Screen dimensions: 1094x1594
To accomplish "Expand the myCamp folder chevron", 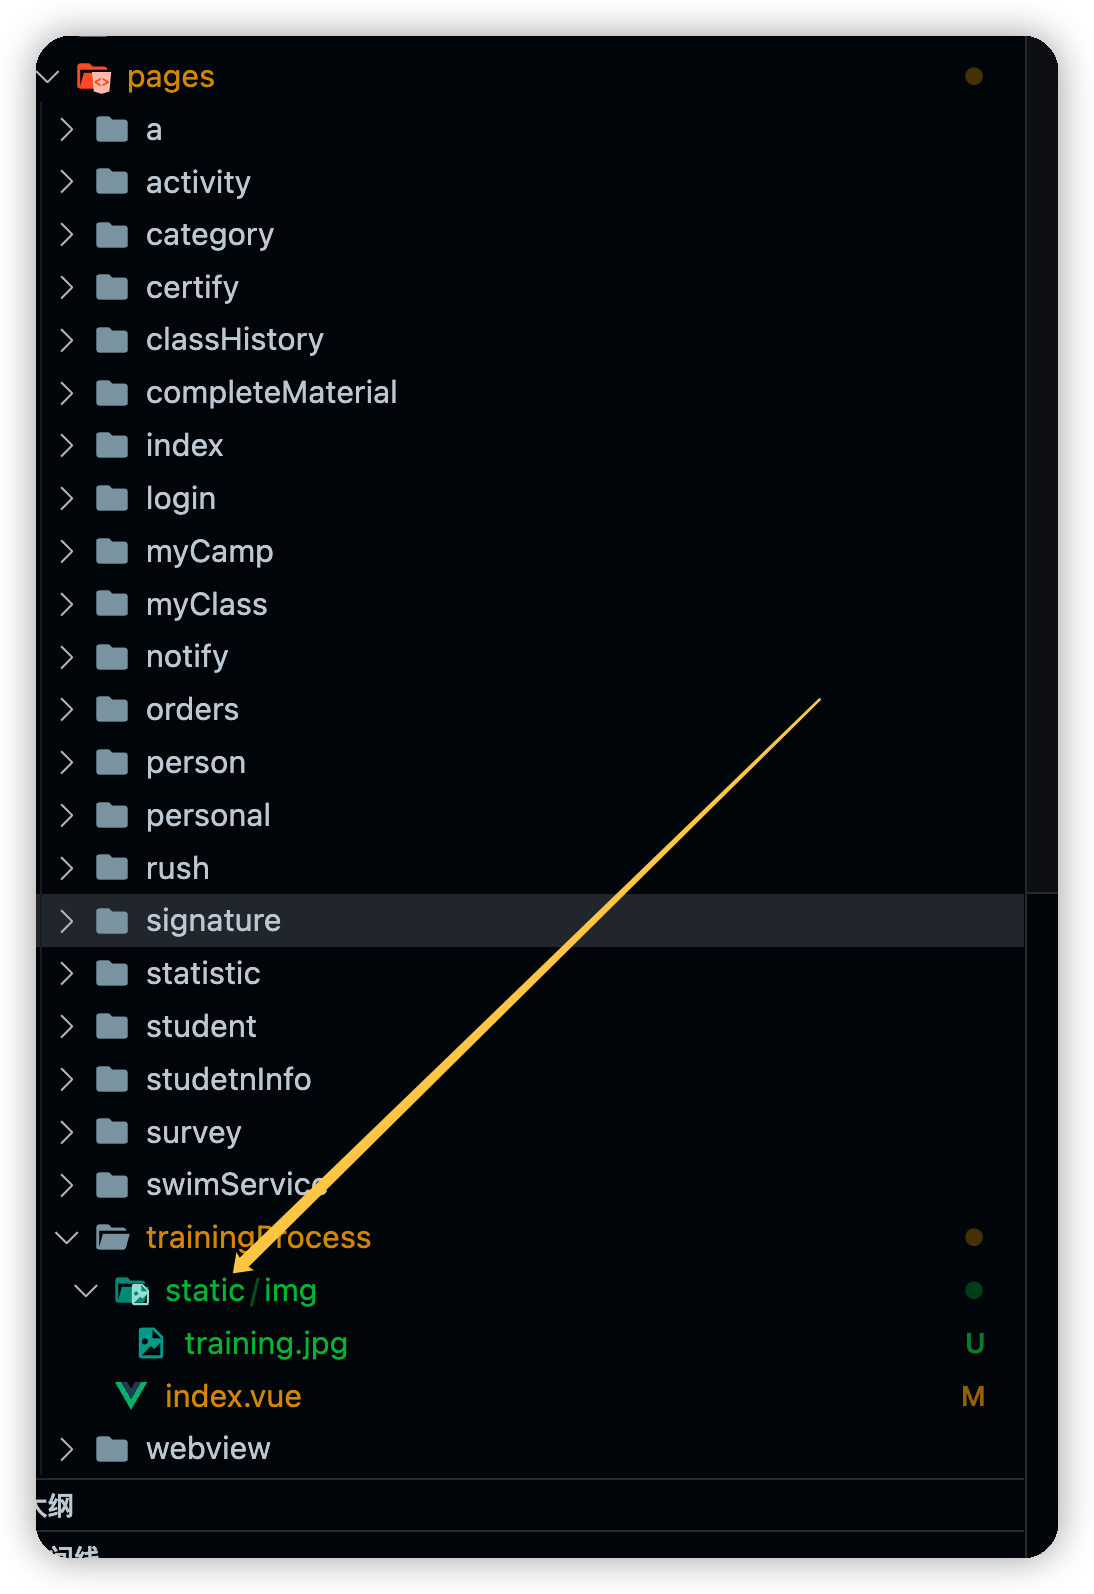I will click(67, 551).
